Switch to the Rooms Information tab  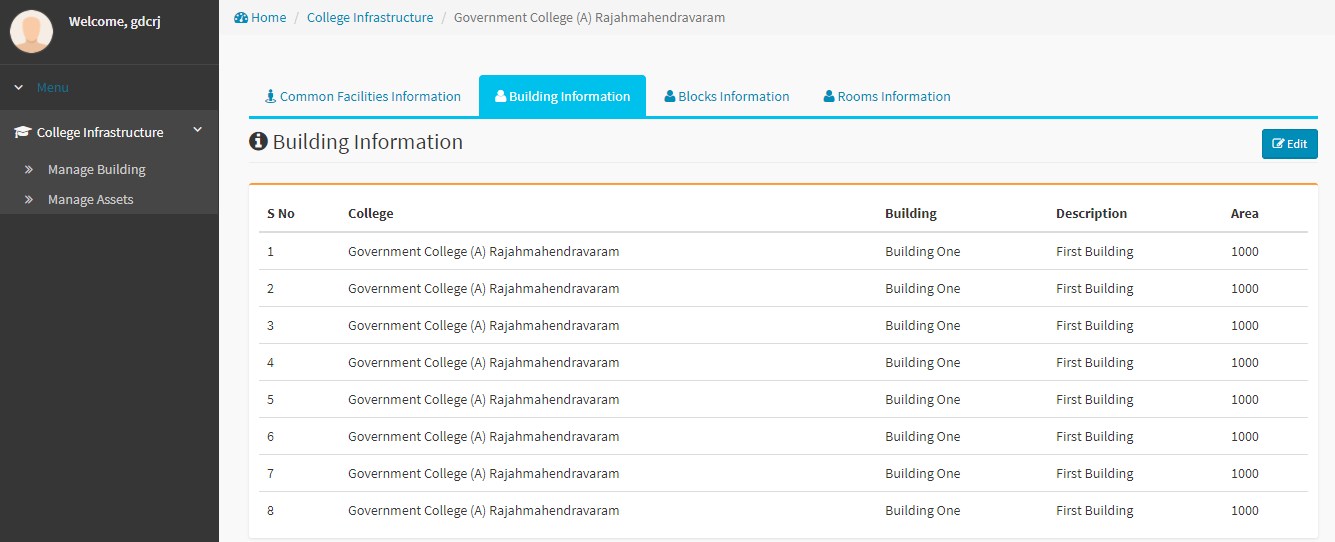point(887,97)
